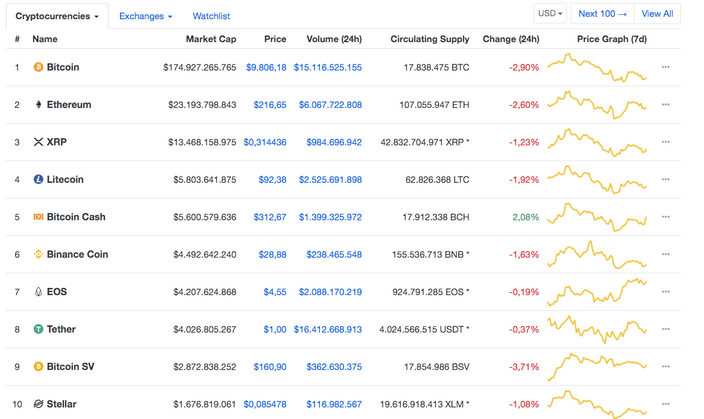Image resolution: width=704 pixels, height=419 pixels.
Task: Click the Litecoin logo icon
Action: pyautogui.click(x=38, y=180)
